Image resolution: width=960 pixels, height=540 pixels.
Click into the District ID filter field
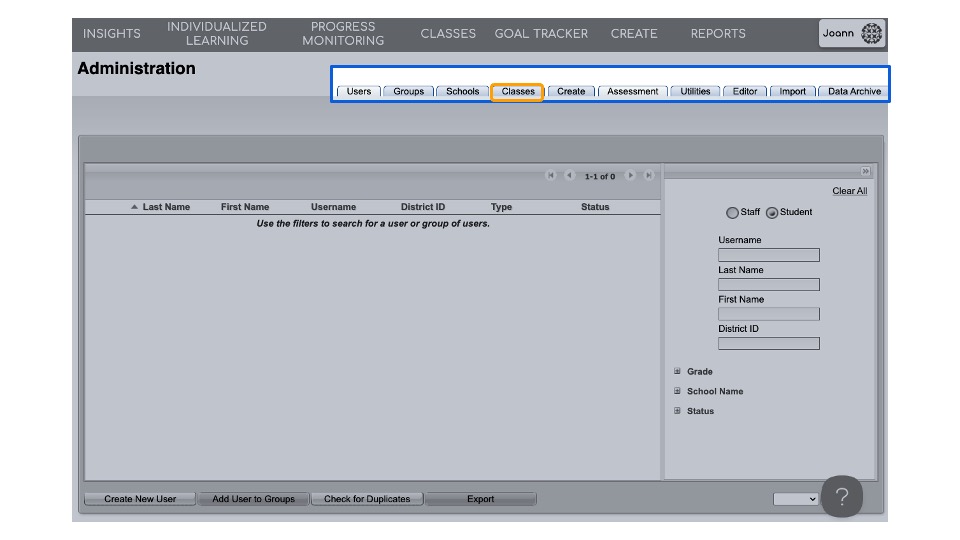click(x=768, y=343)
